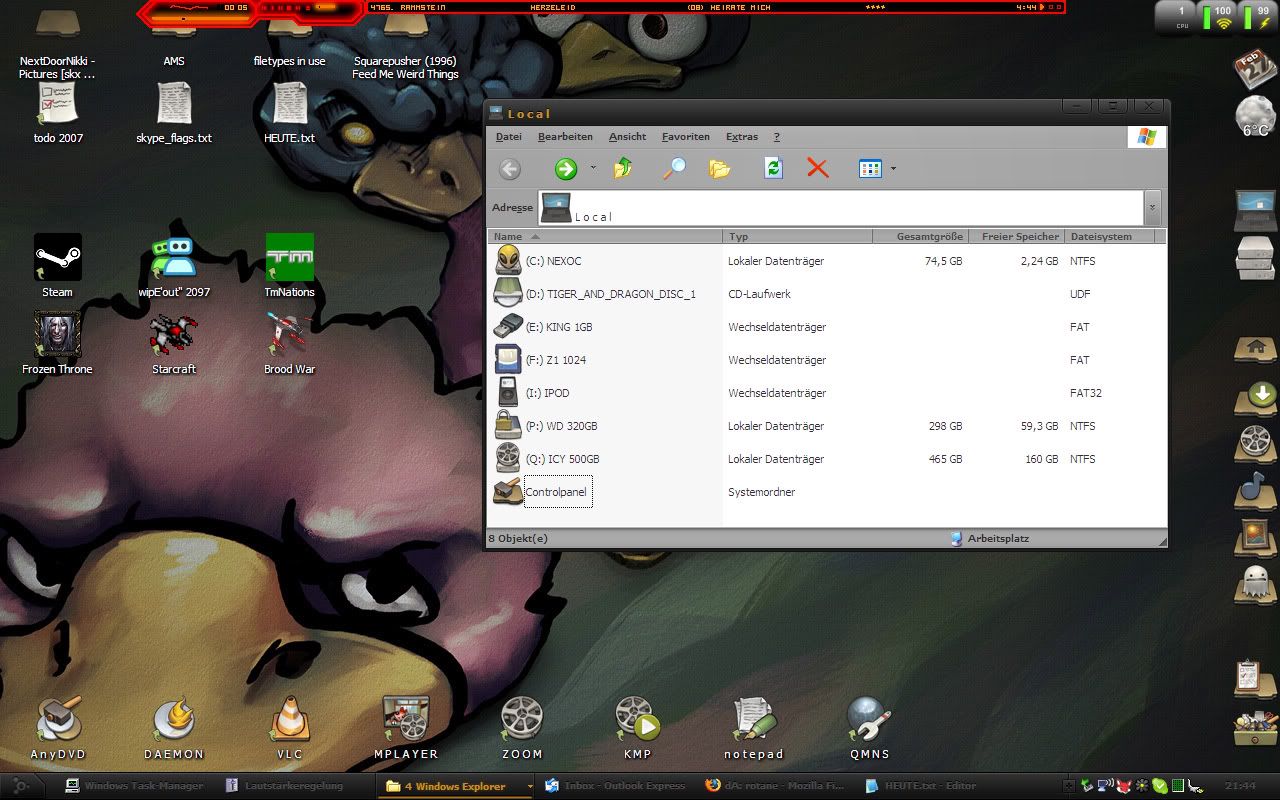
Task: Click the Feb 27 calendar widget
Action: (1254, 69)
